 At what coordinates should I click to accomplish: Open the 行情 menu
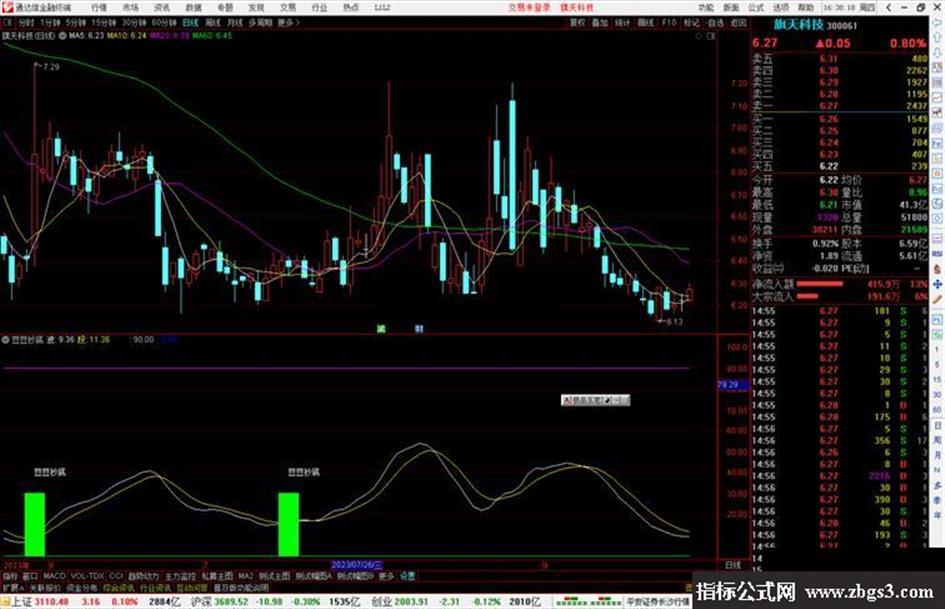click(99, 7)
